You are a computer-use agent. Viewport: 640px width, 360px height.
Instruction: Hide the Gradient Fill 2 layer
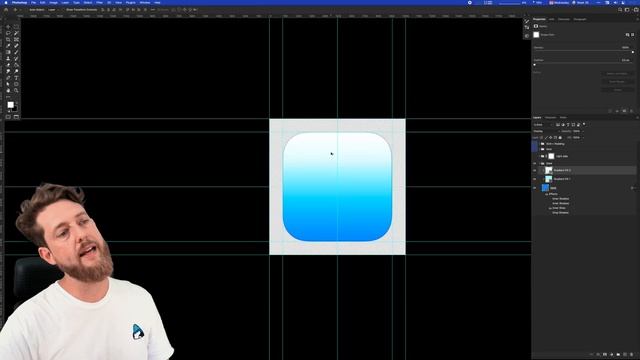[535, 170]
